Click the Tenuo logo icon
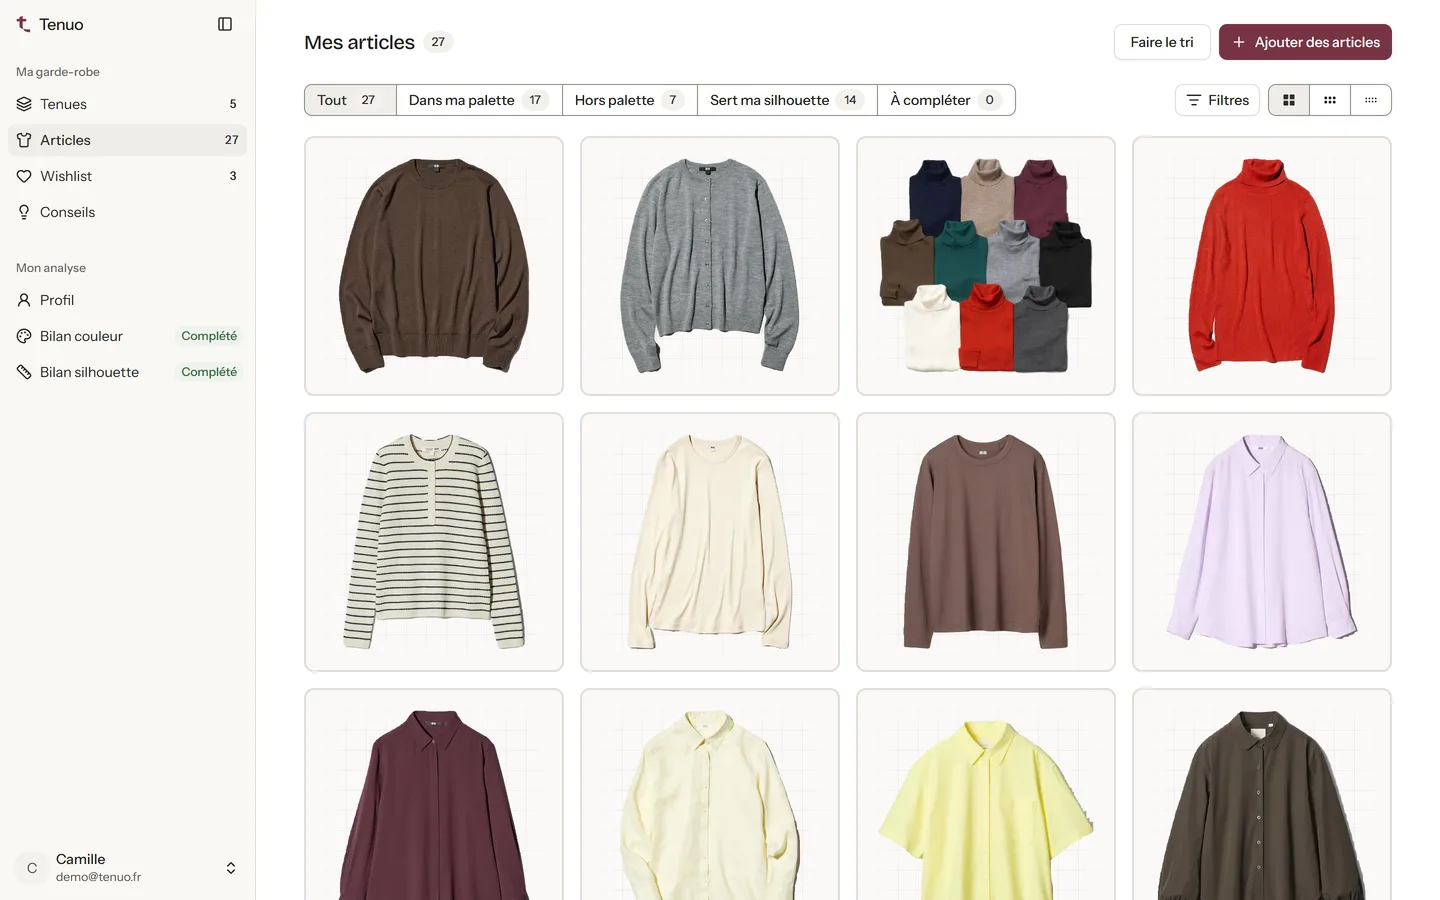Screen dimensions: 1440x900 click(x=23, y=24)
